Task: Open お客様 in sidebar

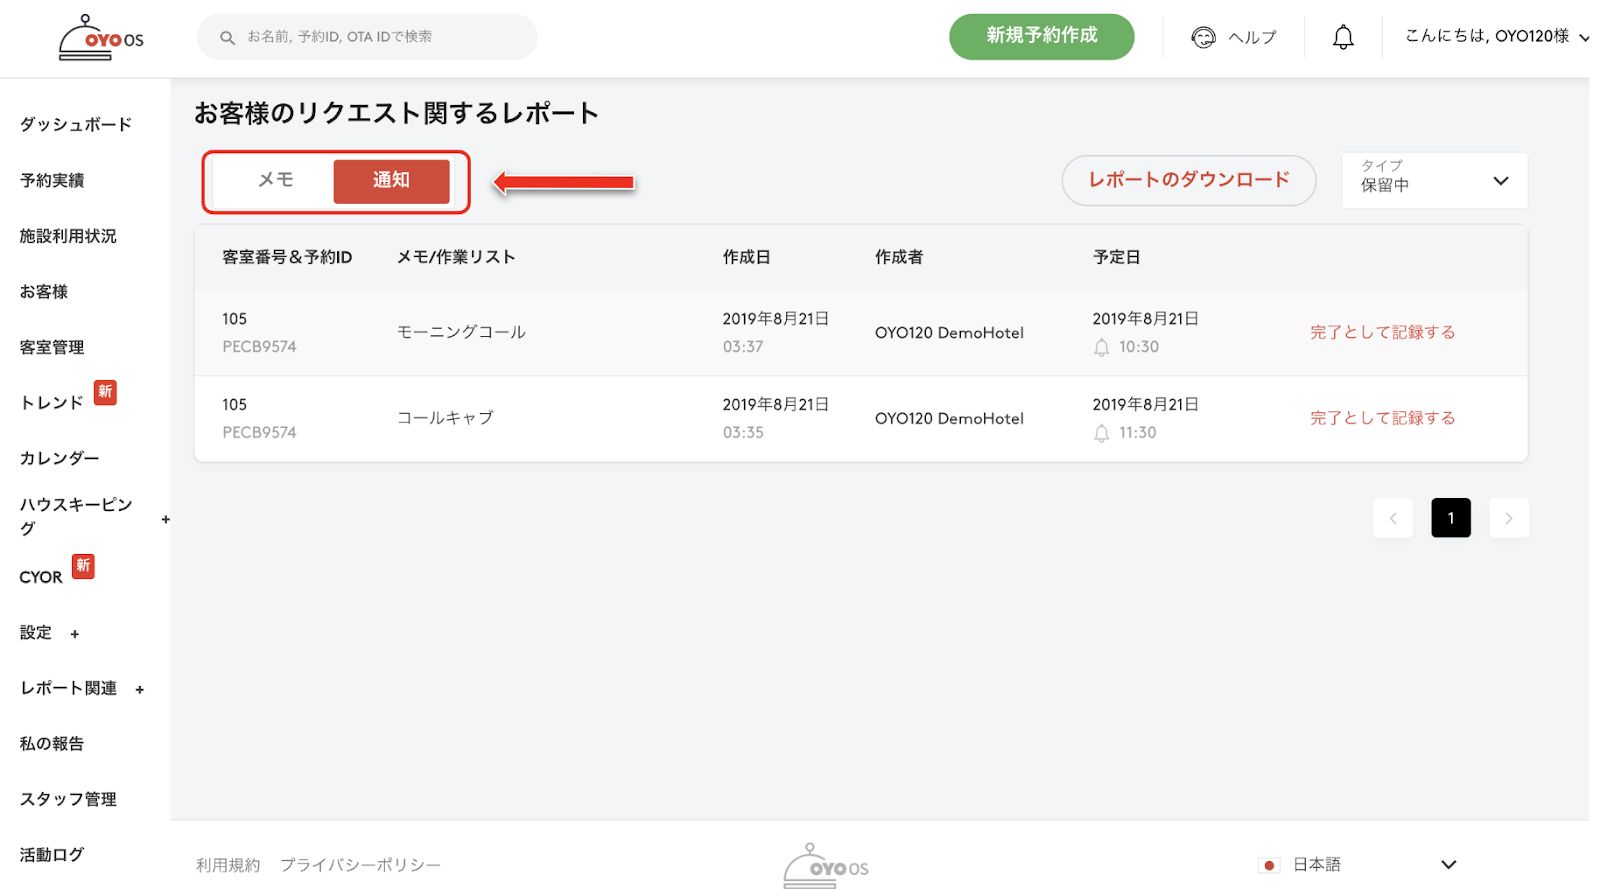Action: point(44,292)
